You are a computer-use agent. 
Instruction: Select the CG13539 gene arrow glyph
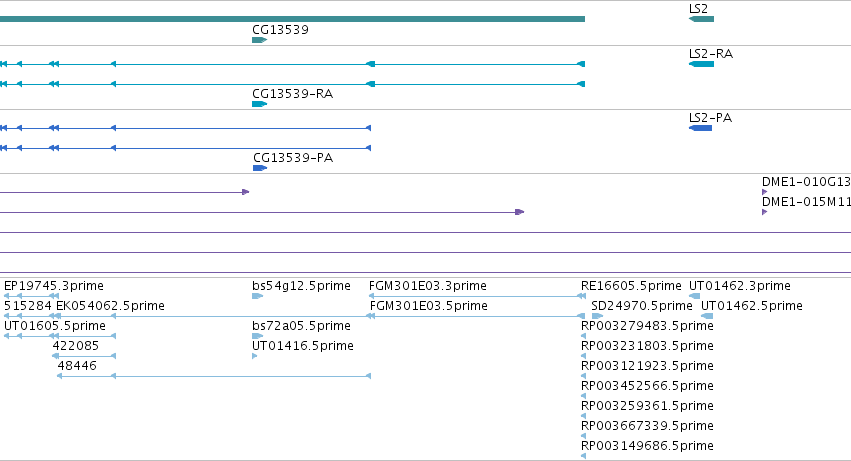(259, 40)
